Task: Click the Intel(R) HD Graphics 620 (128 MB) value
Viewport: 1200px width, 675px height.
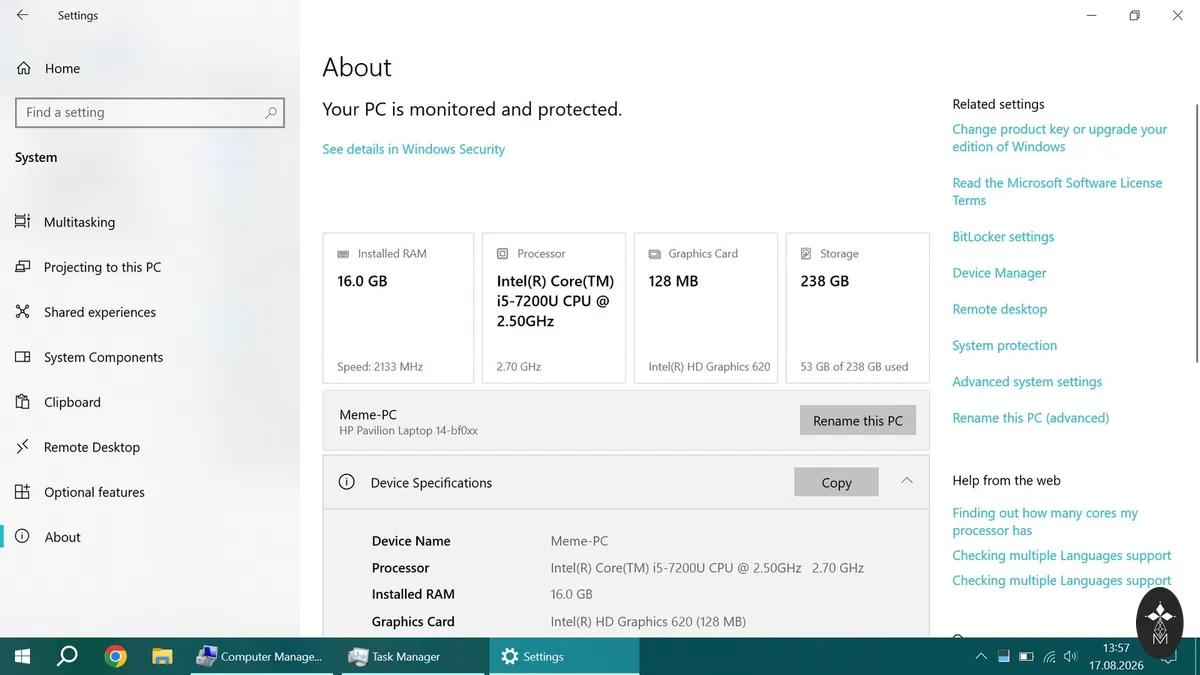Action: click(648, 621)
